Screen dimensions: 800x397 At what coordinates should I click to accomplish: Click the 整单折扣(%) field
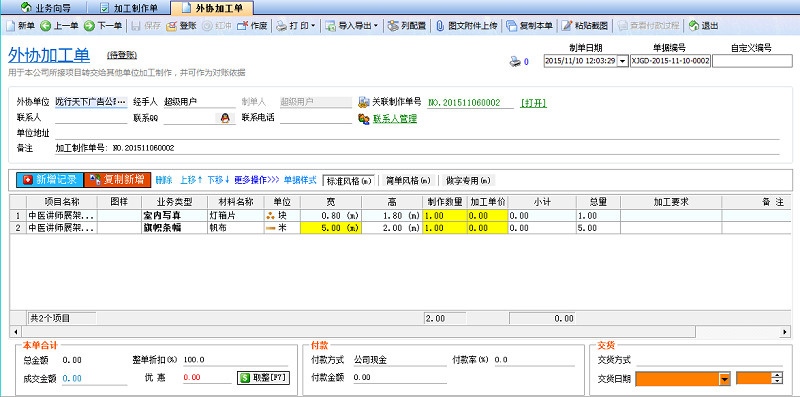pos(235,360)
